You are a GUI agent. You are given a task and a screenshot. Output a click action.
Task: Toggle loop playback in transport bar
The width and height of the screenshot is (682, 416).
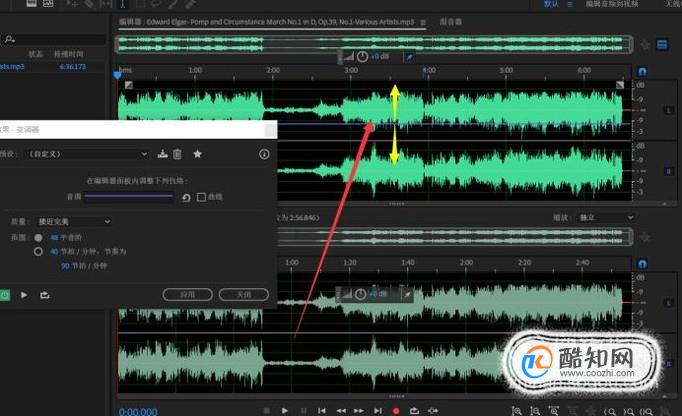click(x=414, y=411)
